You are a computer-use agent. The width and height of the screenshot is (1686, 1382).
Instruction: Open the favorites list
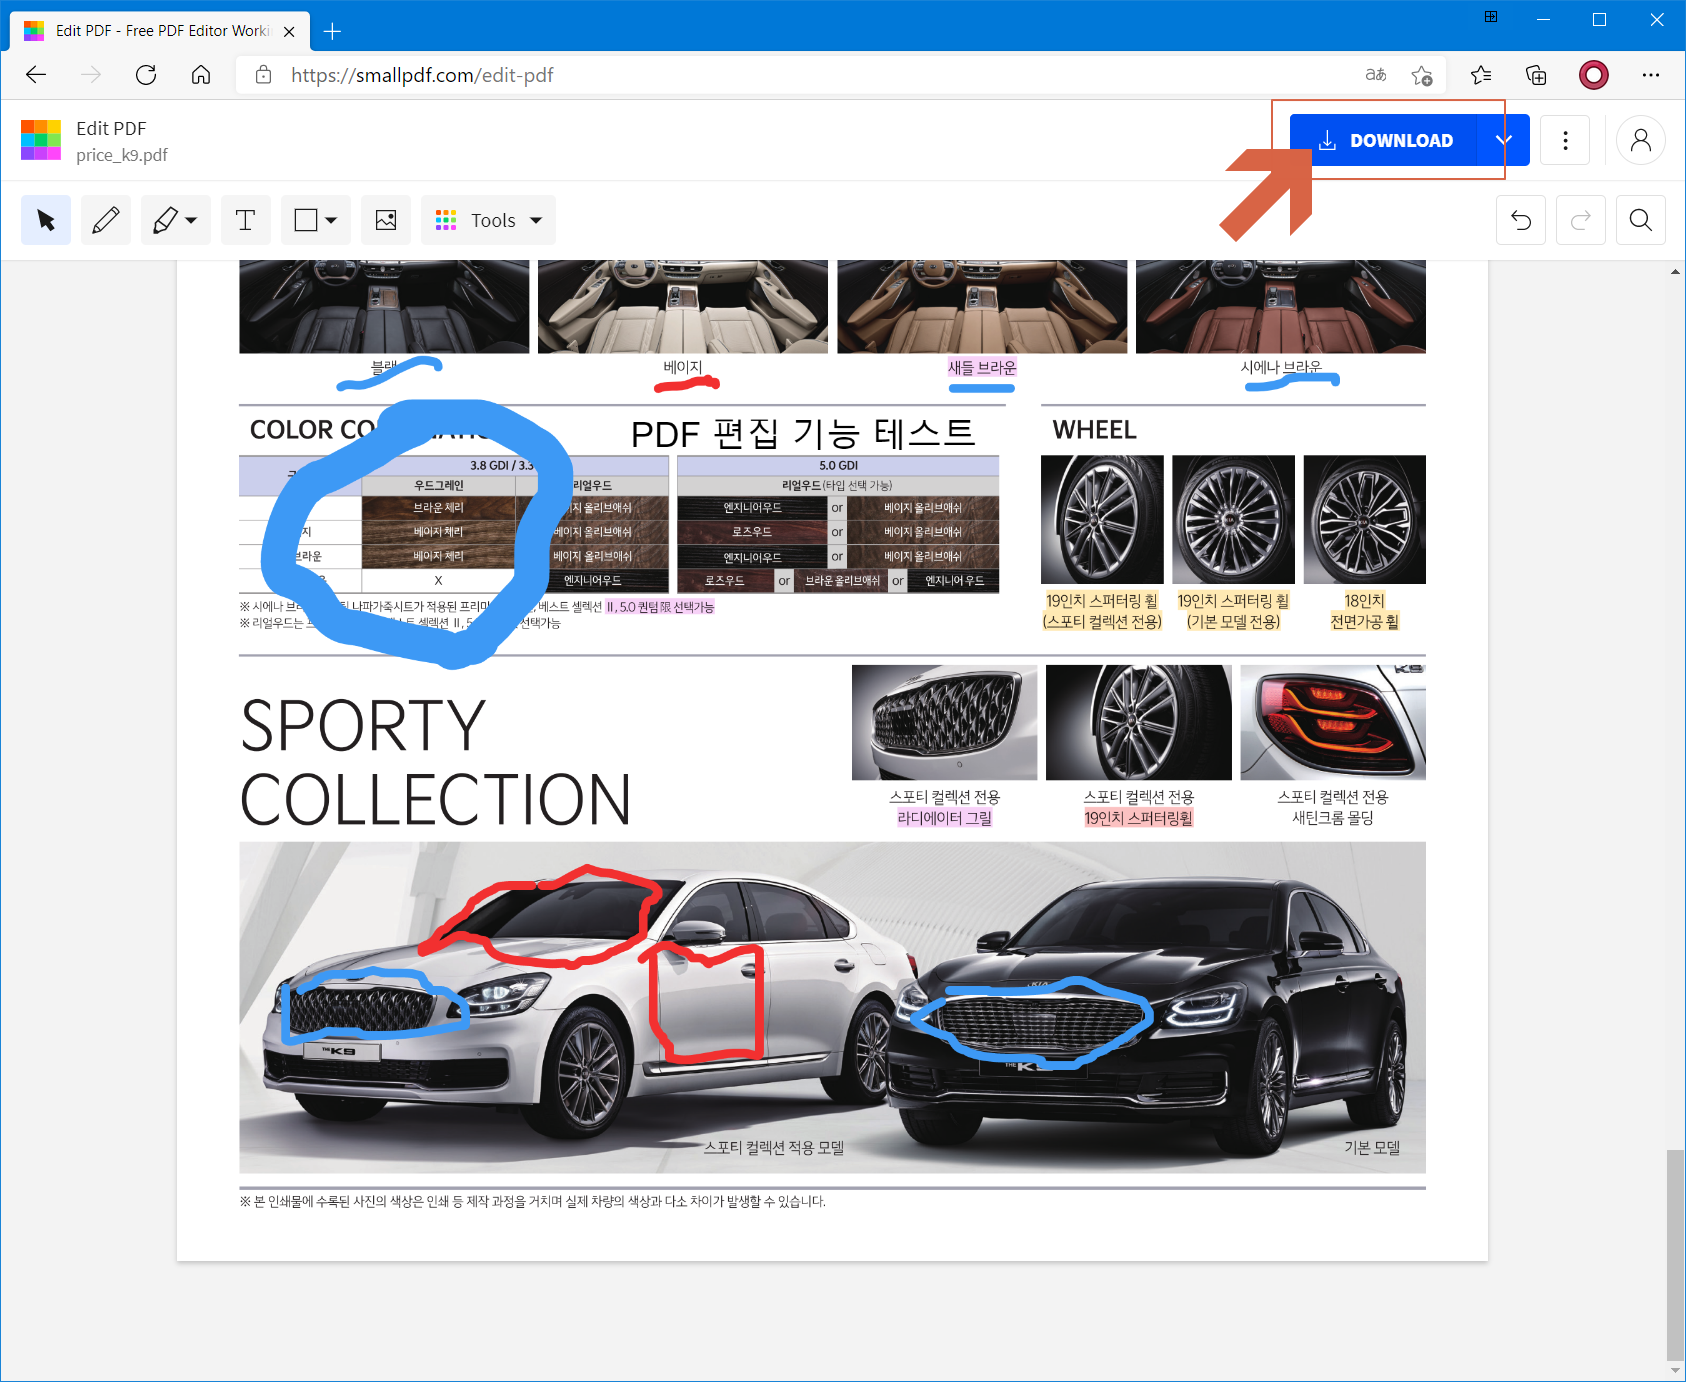pyautogui.click(x=1481, y=75)
